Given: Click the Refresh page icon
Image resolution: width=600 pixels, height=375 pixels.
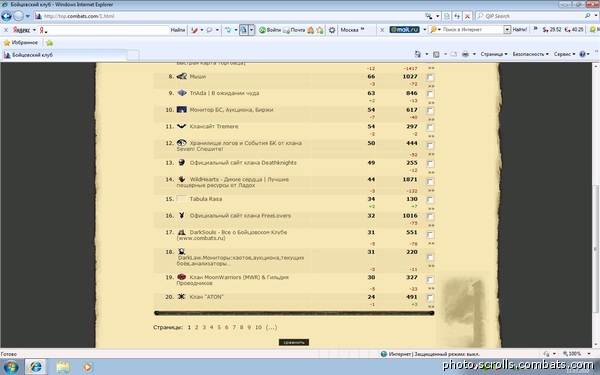Looking at the screenshot, I should (x=457, y=16).
